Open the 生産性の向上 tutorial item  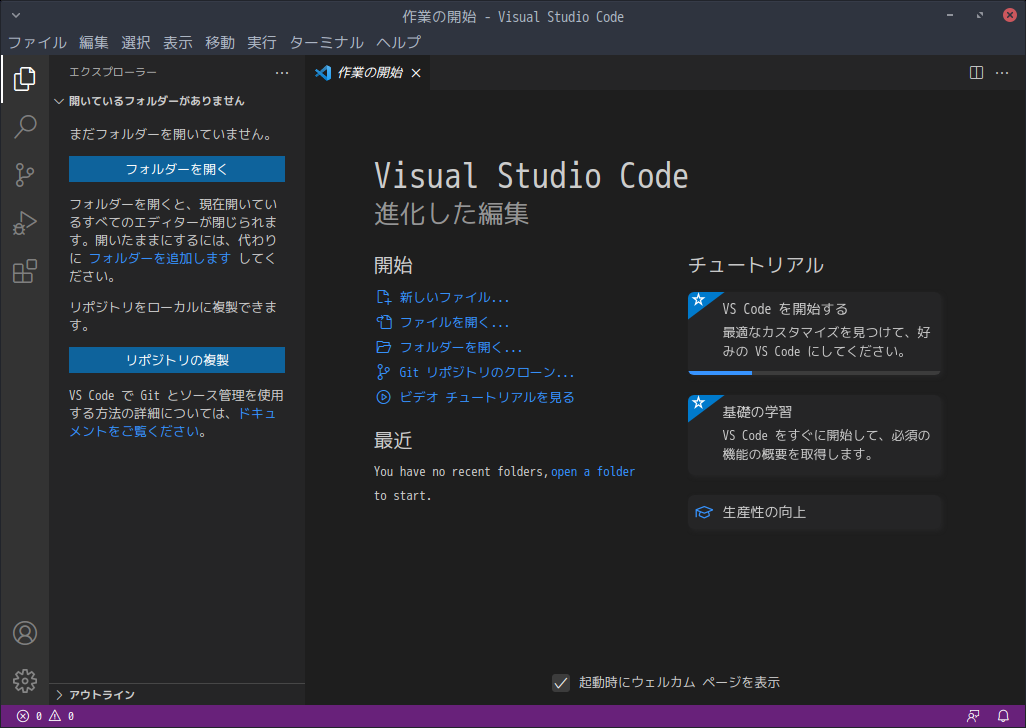coord(815,512)
